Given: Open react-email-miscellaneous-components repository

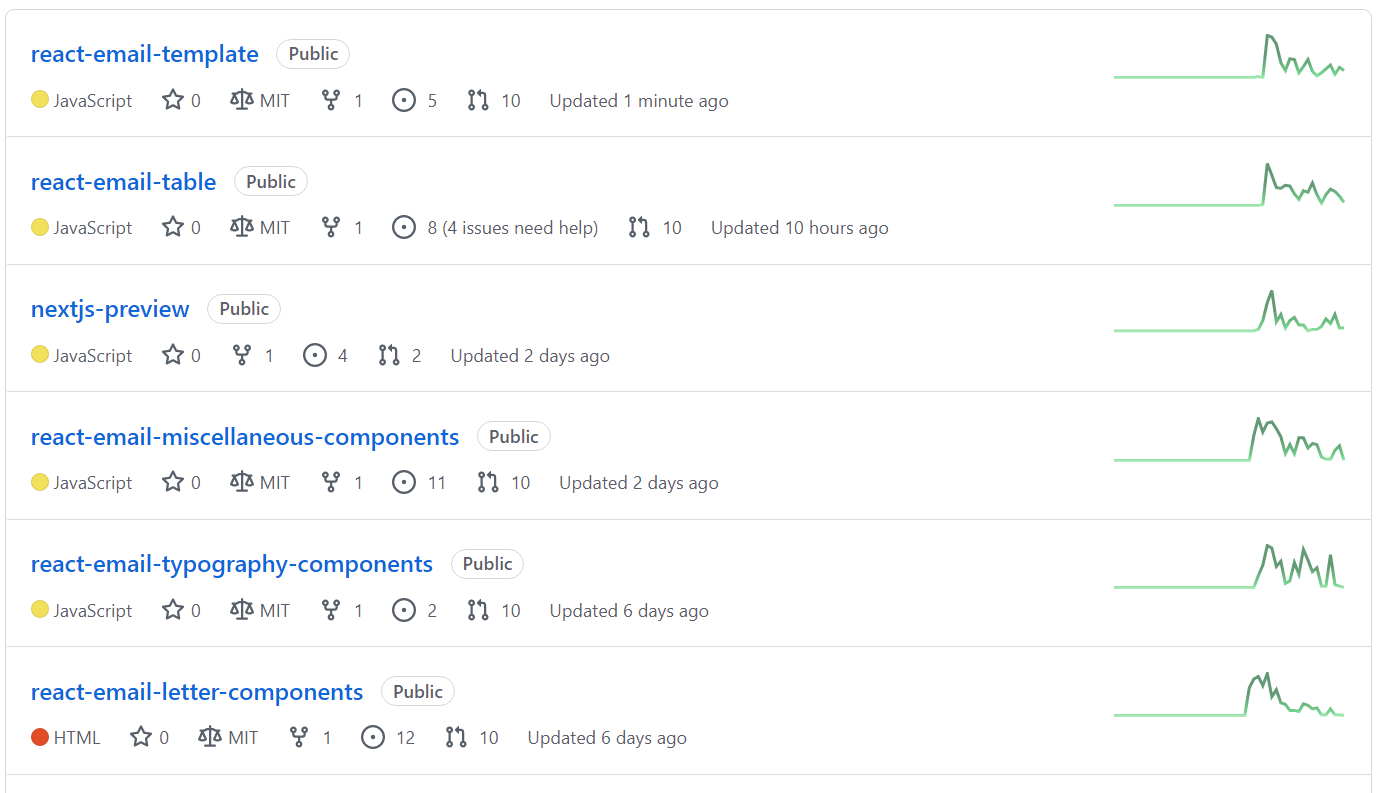Looking at the screenshot, I should [245, 437].
